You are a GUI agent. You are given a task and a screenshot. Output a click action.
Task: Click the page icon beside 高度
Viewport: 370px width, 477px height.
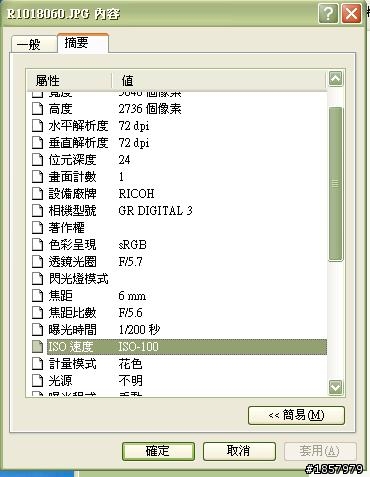pyautogui.click(x=37, y=109)
